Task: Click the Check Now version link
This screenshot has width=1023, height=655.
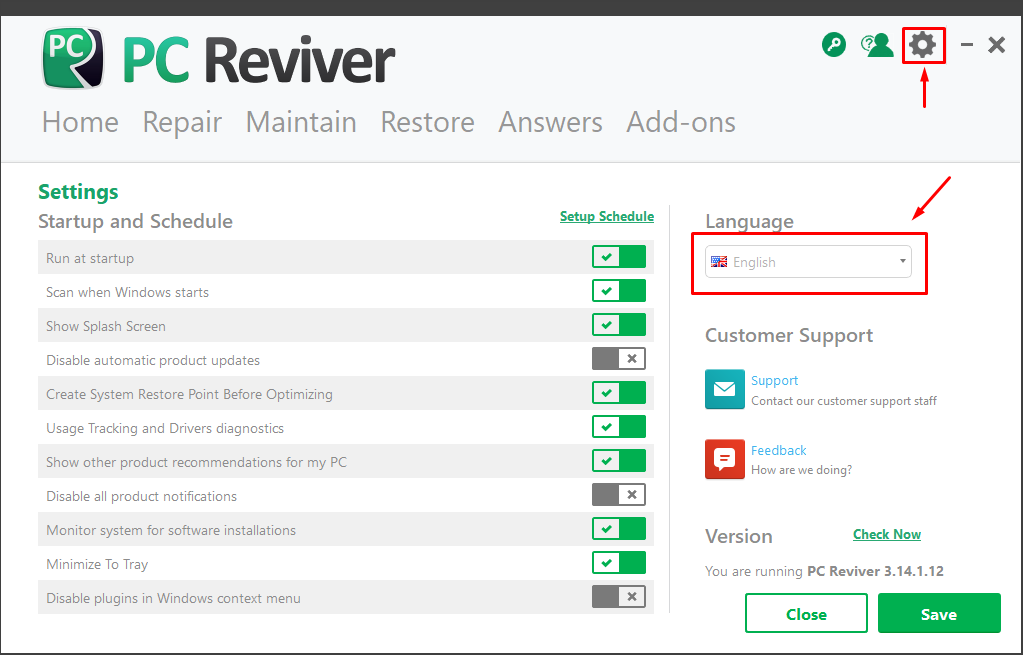Action: [x=887, y=534]
